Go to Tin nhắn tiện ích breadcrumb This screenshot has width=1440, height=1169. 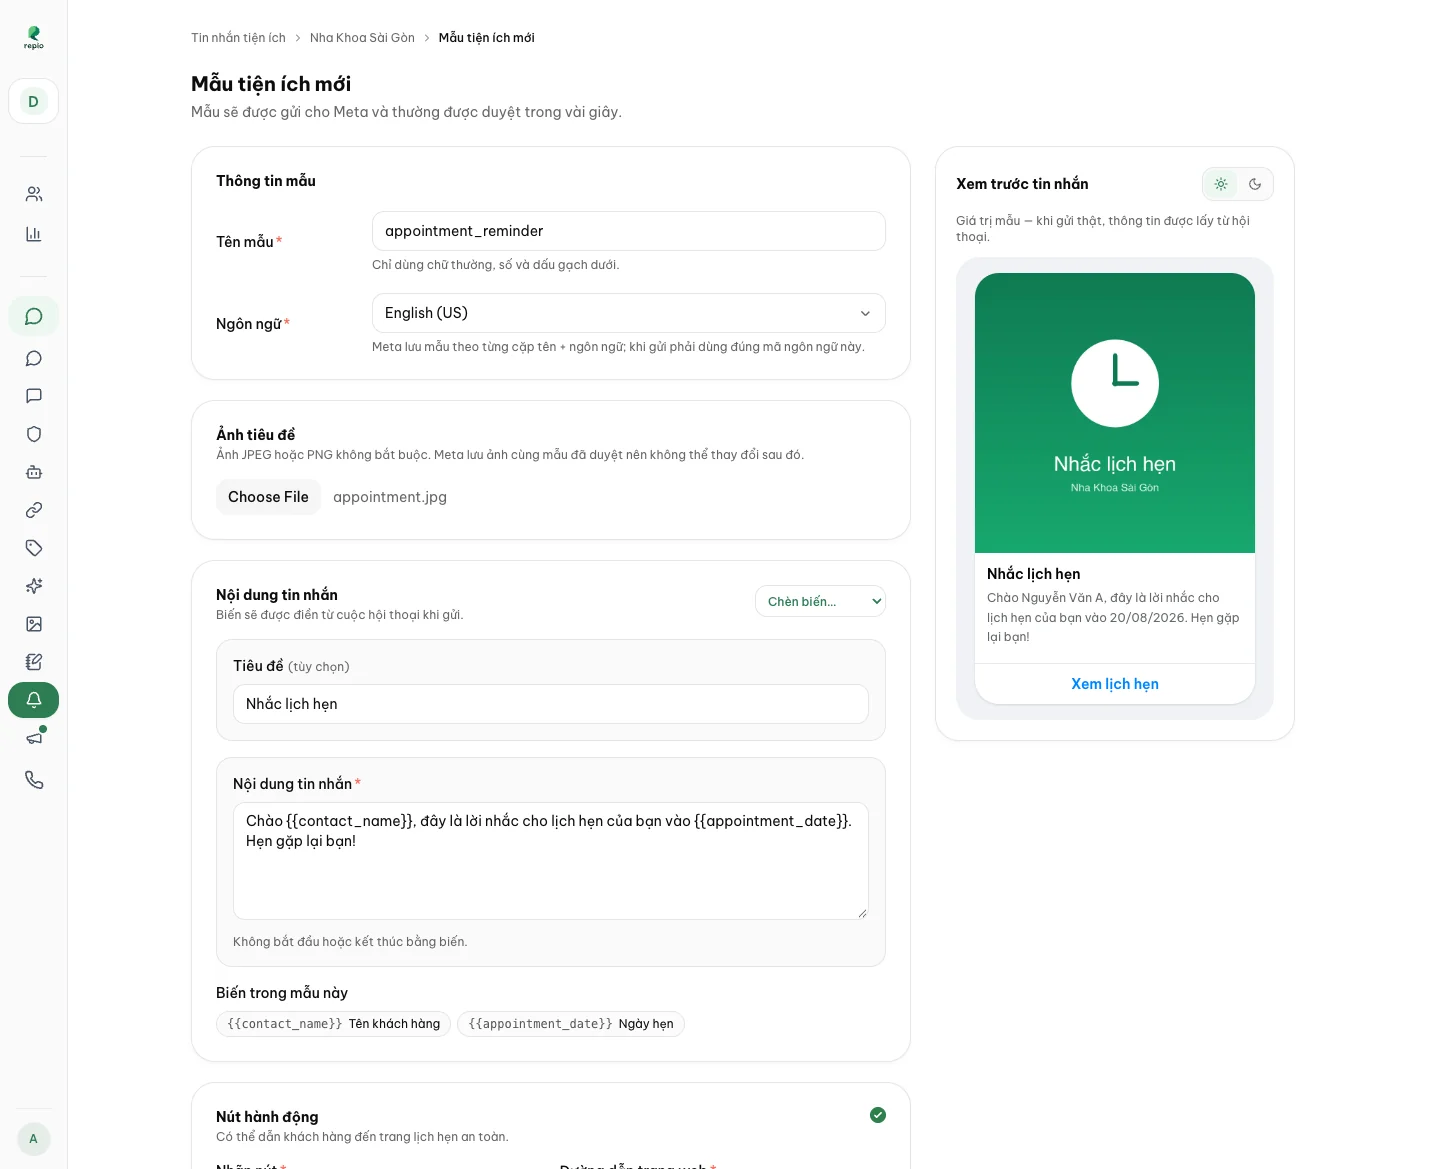pyautogui.click(x=238, y=38)
